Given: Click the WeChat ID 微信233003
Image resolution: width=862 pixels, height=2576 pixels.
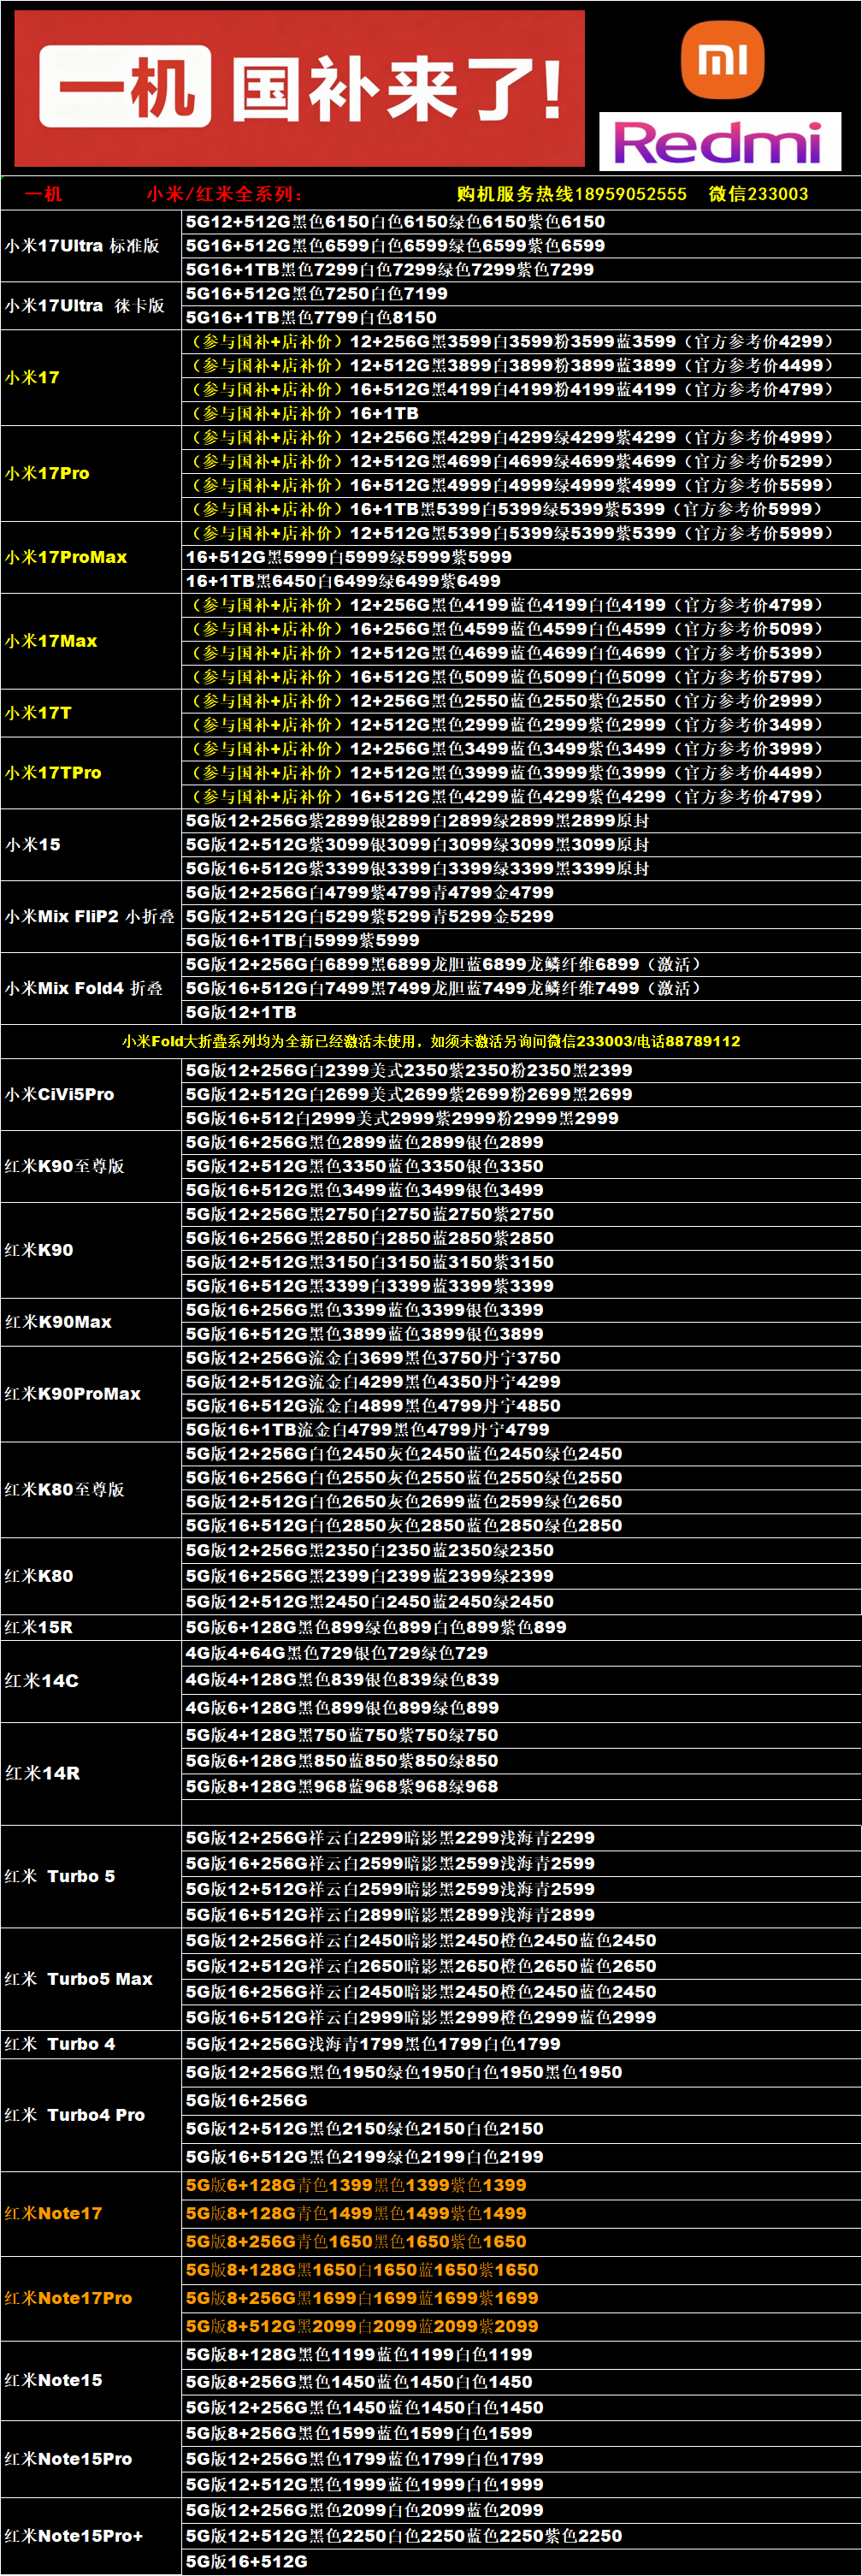Looking at the screenshot, I should tap(758, 194).
